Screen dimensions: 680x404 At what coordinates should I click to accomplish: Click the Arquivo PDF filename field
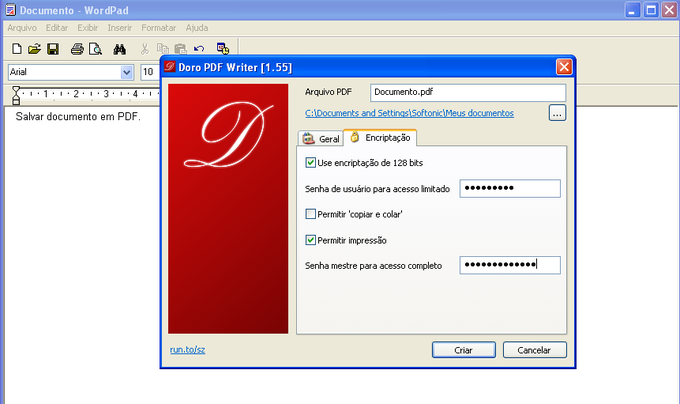tap(468, 92)
